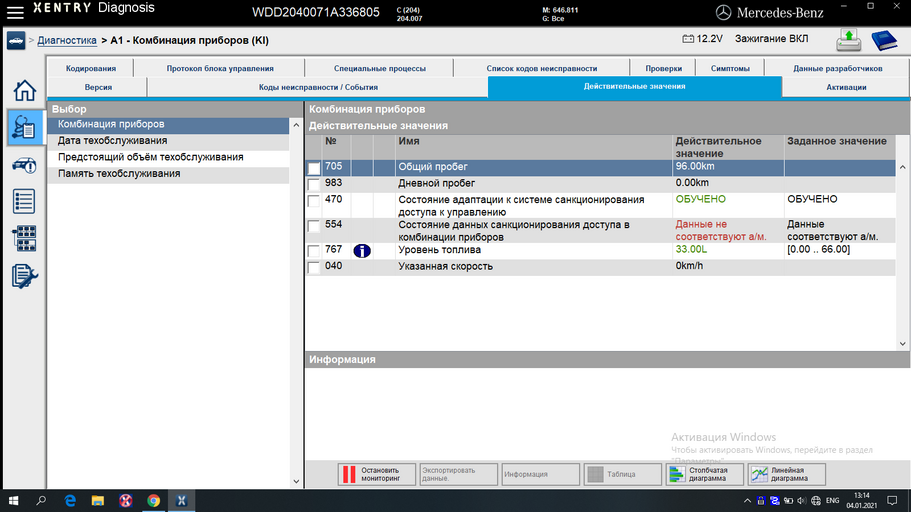911x512 pixels.
Task: Select Предстоящий объём техобслуживания item
Action: pos(168,157)
